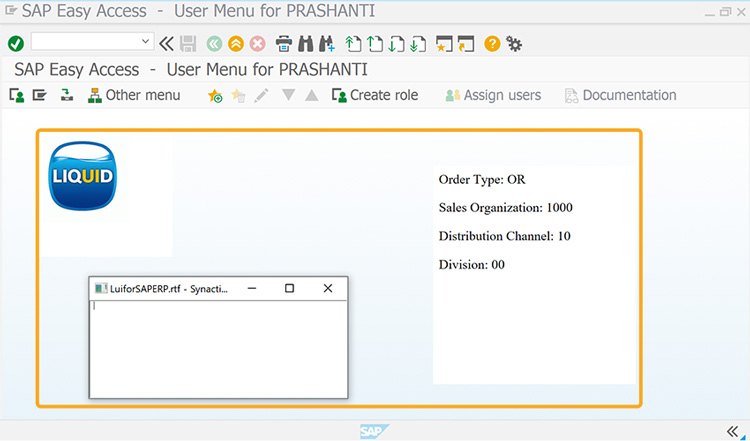Click the Find Next binoculars-plus icon

327,44
